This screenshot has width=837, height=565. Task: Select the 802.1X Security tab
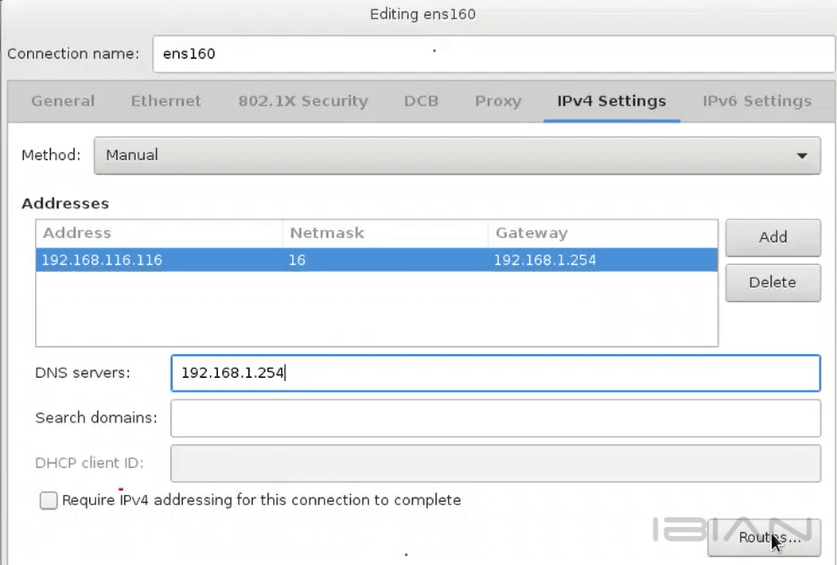point(303,101)
